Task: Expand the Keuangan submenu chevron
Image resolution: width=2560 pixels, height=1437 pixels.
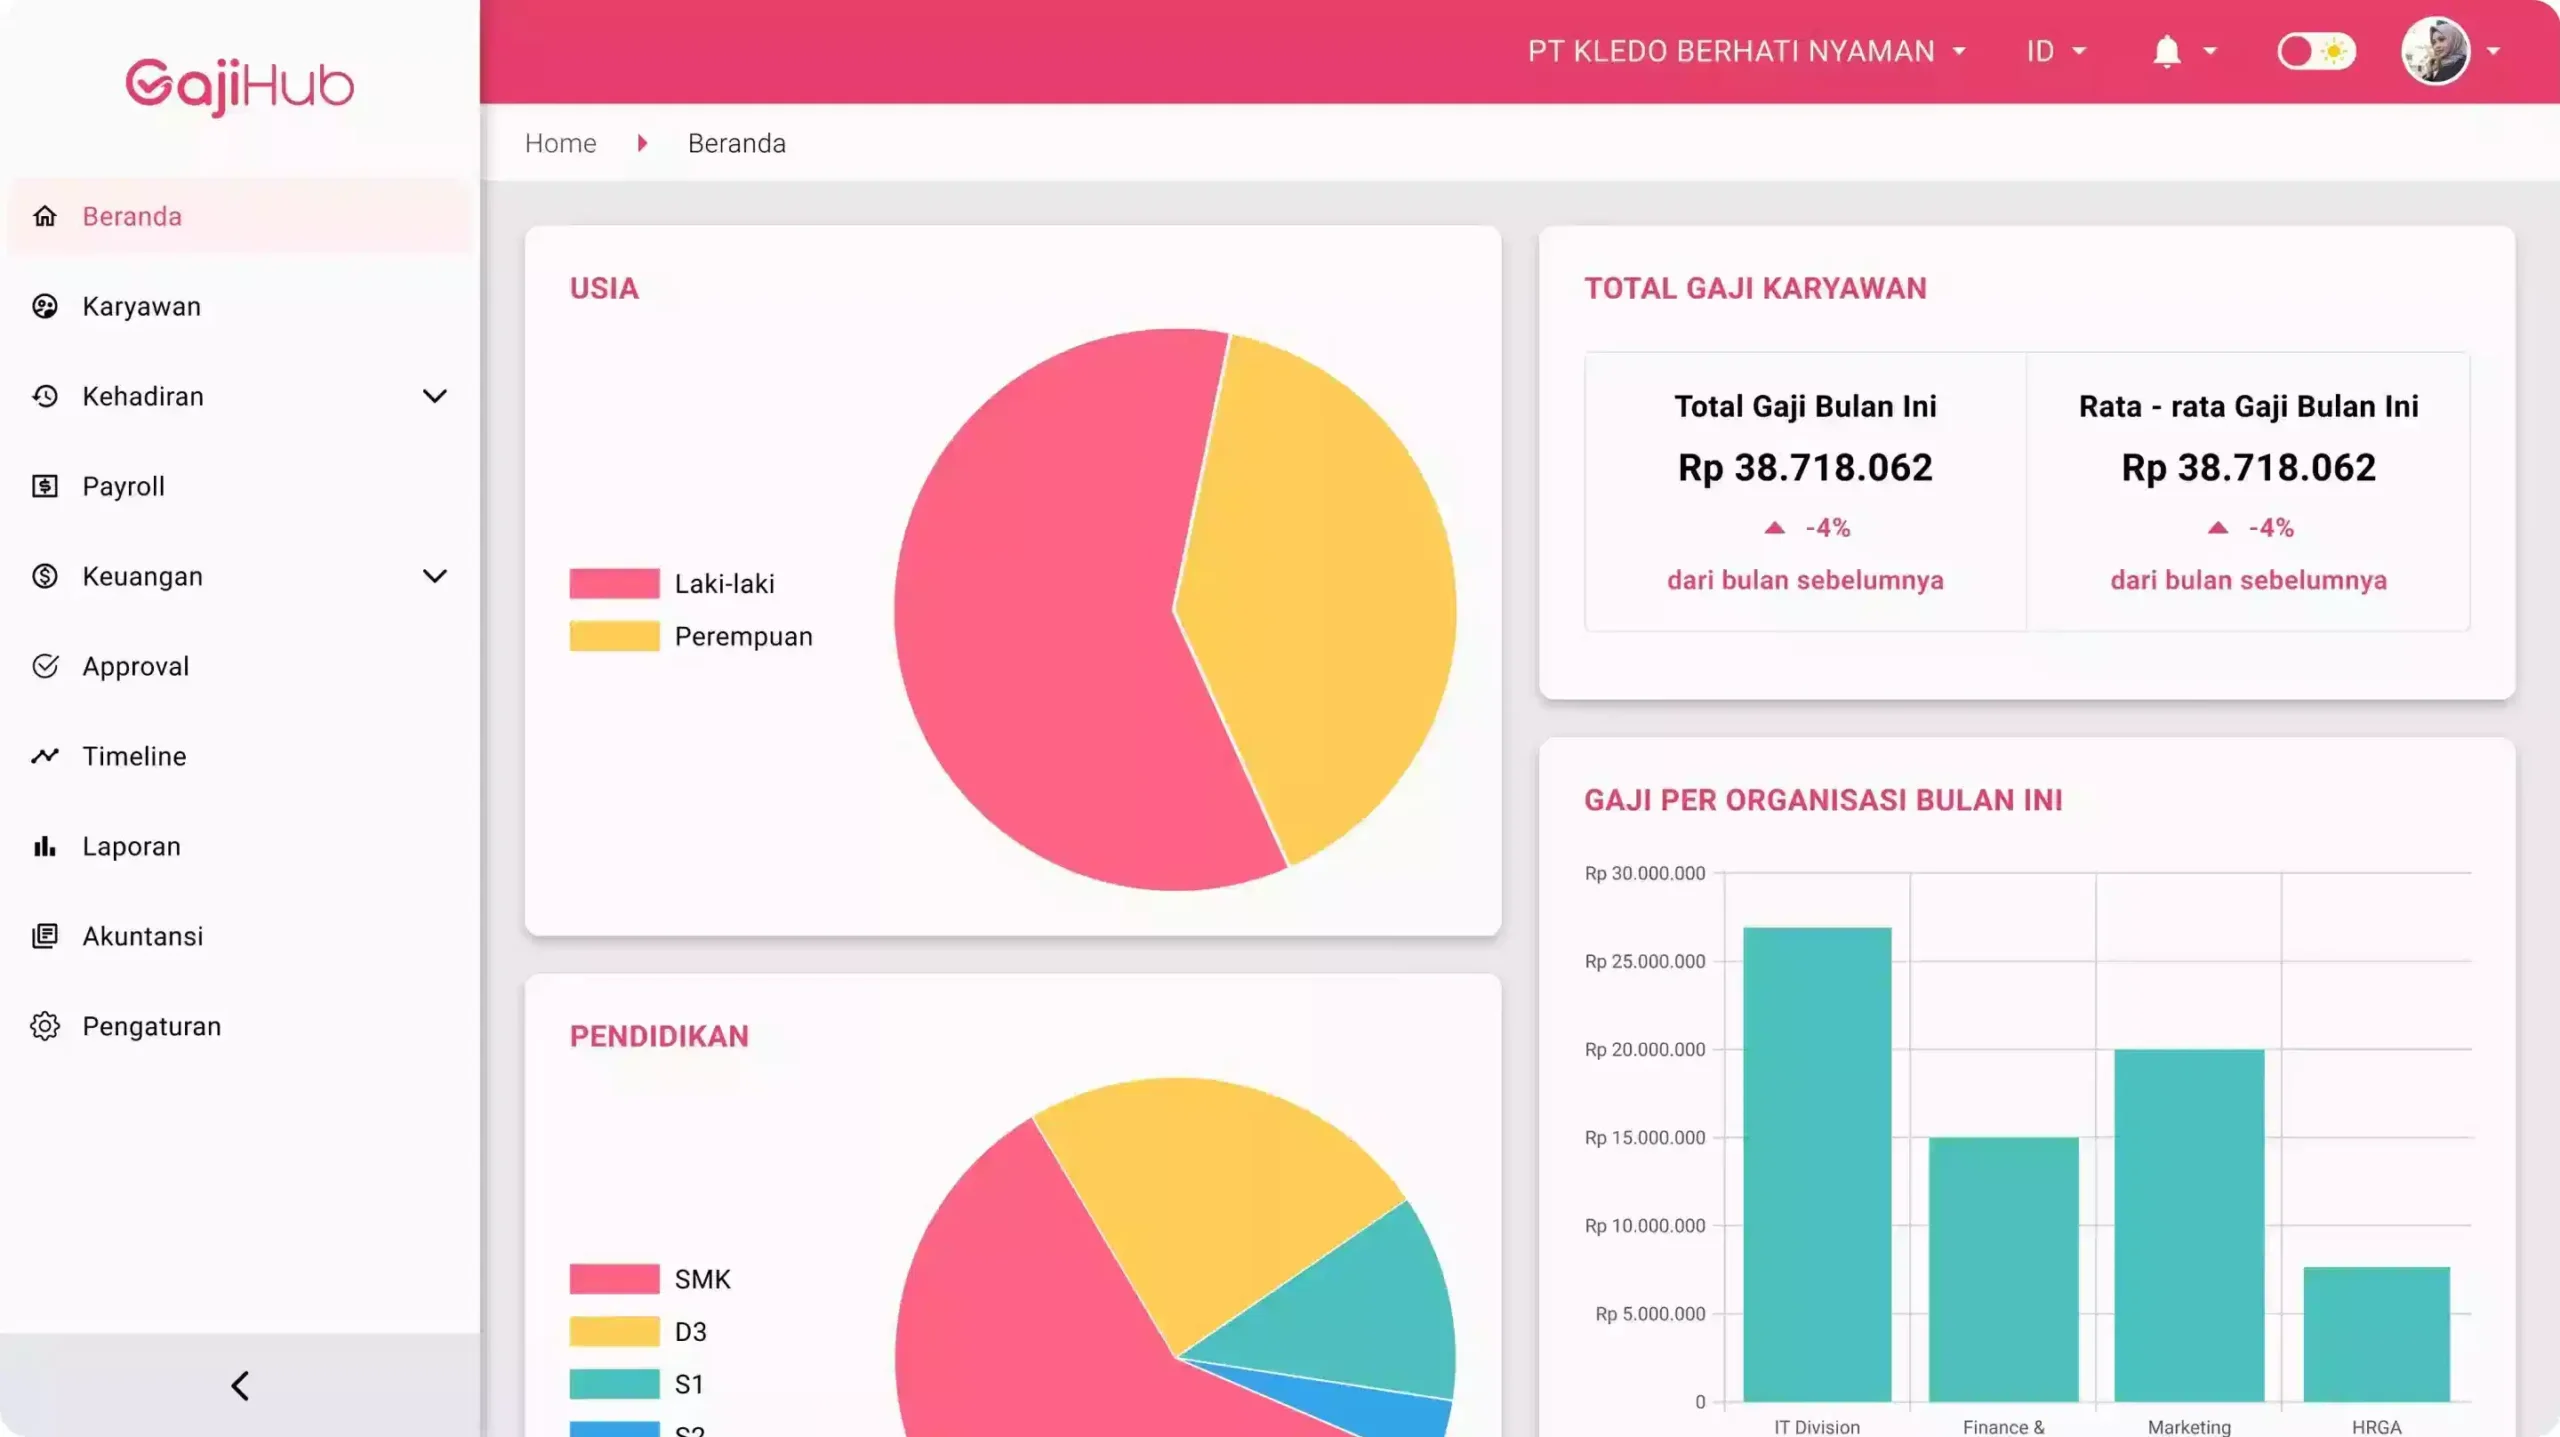Action: point(434,576)
